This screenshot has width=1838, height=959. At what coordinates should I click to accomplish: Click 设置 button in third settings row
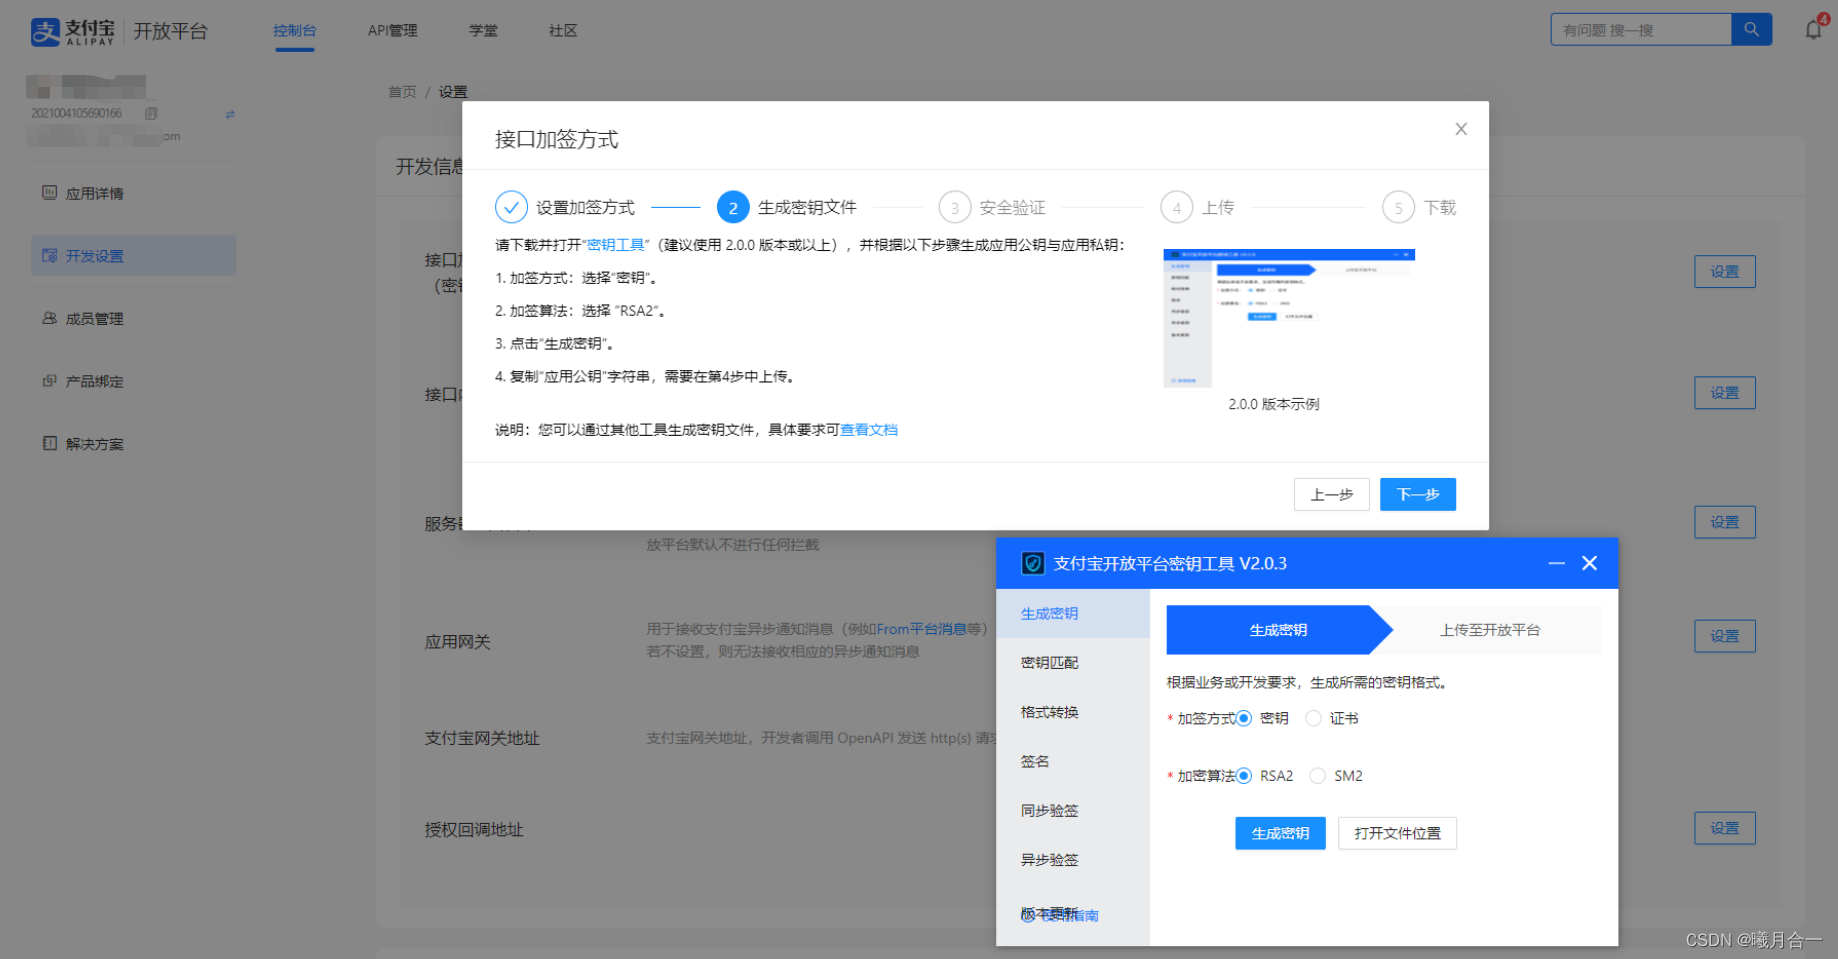tap(1724, 522)
